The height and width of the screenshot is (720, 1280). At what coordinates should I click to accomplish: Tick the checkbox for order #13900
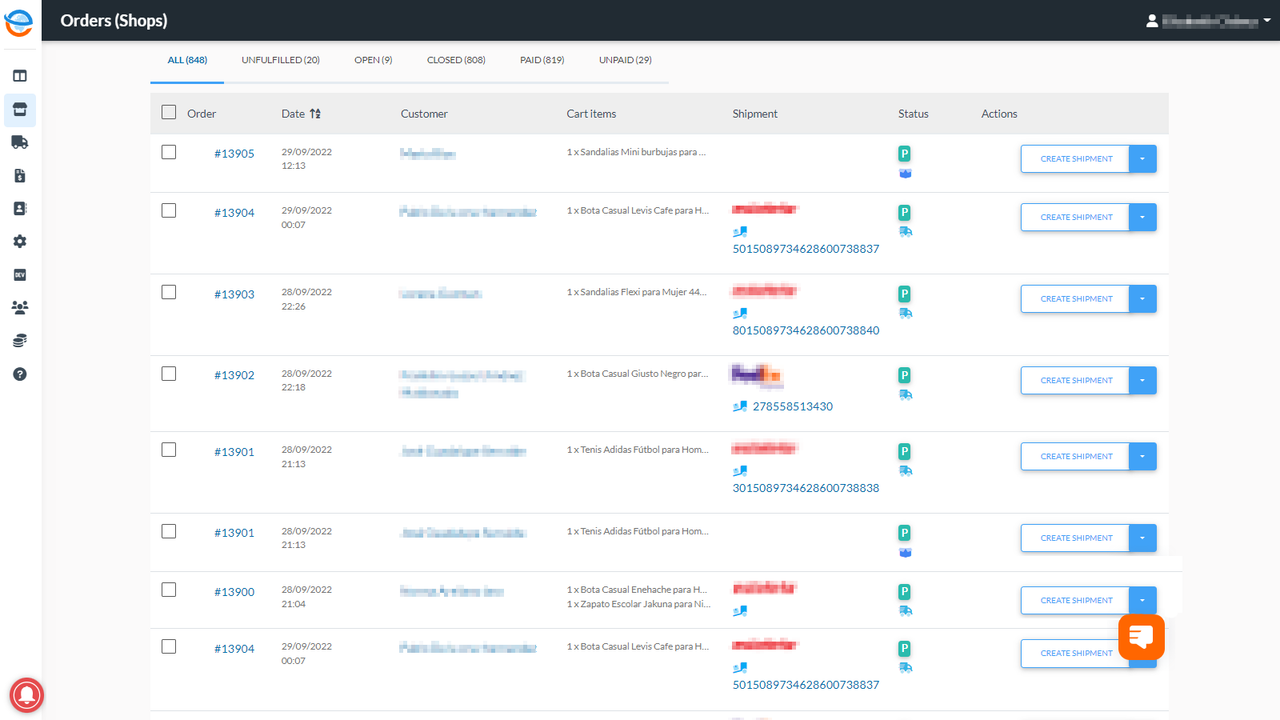click(x=169, y=590)
